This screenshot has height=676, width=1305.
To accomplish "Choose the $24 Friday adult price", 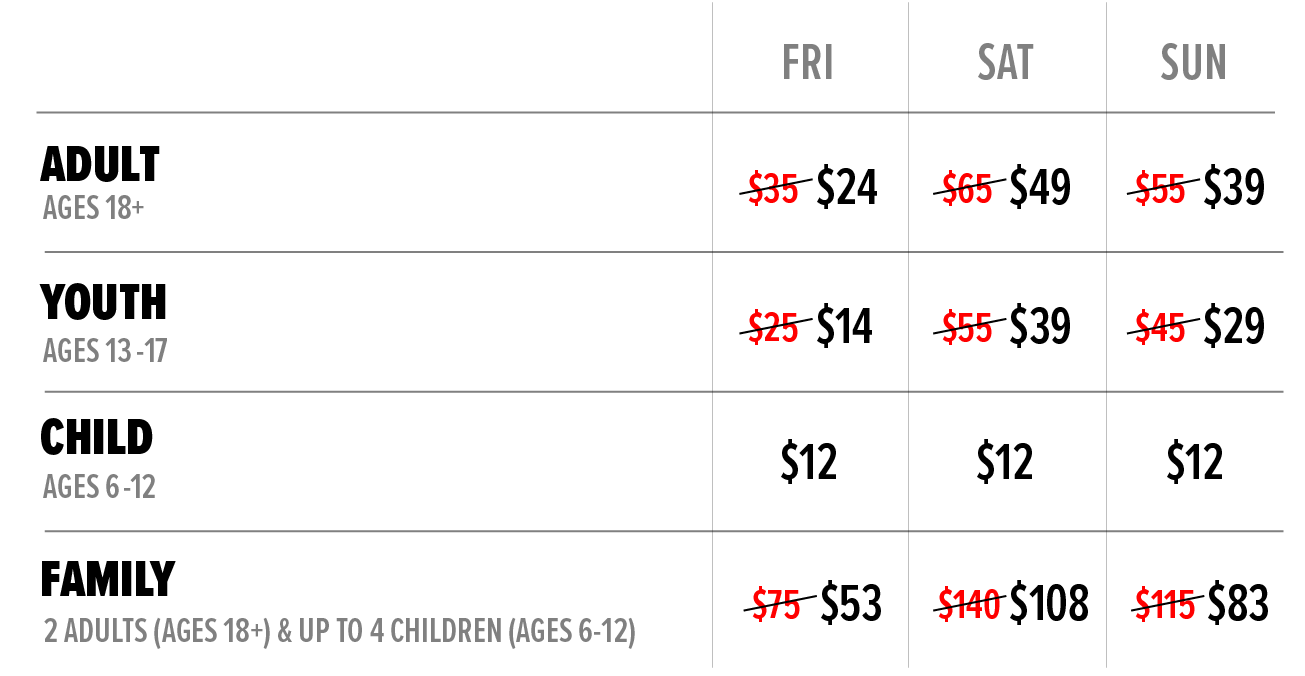I will pos(847,187).
